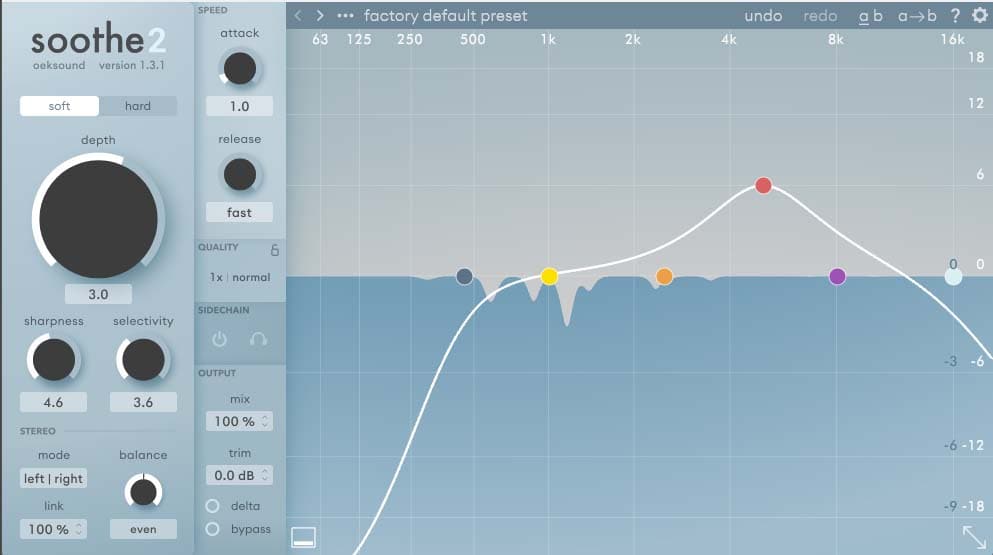Click the undo menu item
Viewport: 993px width, 555px height.
[x=763, y=16]
